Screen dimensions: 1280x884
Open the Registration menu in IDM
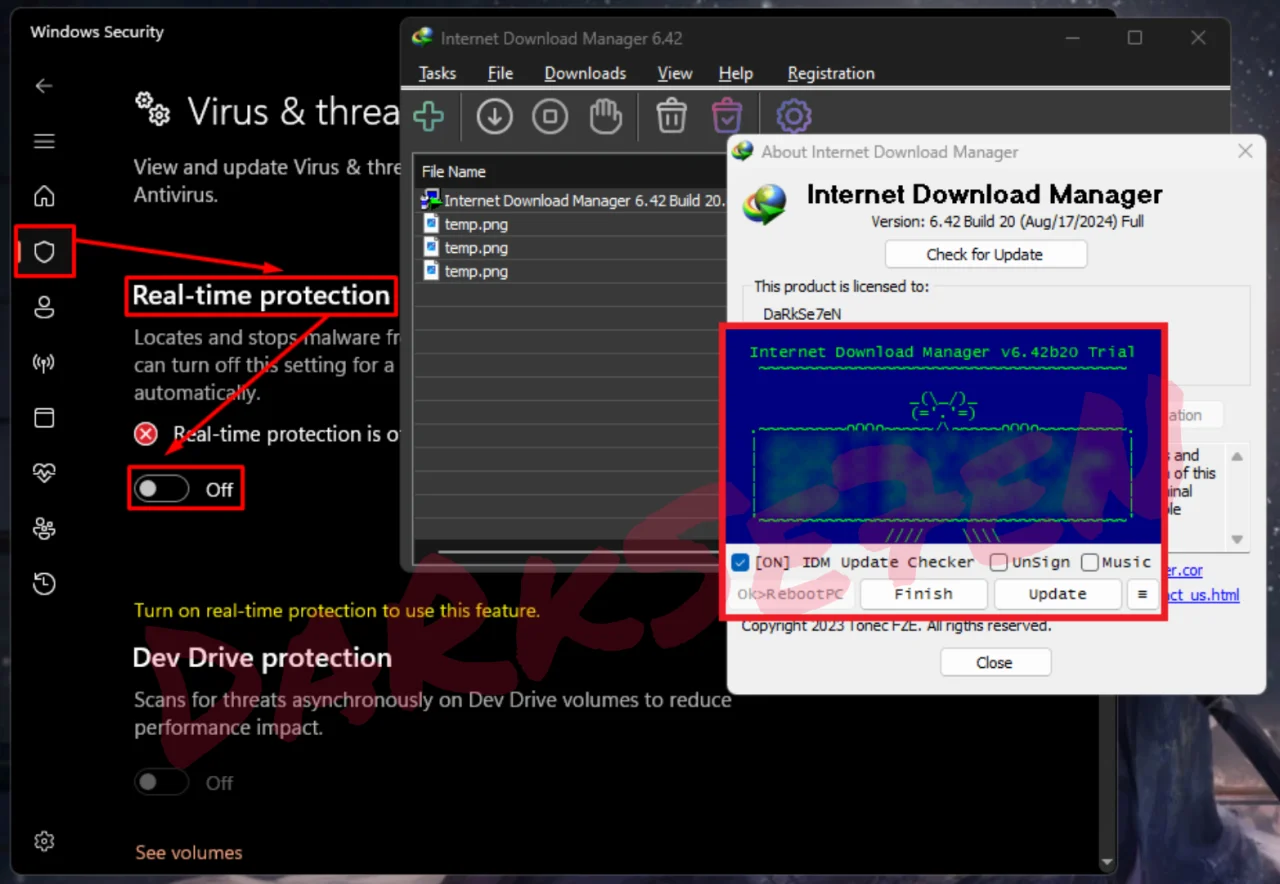point(831,73)
